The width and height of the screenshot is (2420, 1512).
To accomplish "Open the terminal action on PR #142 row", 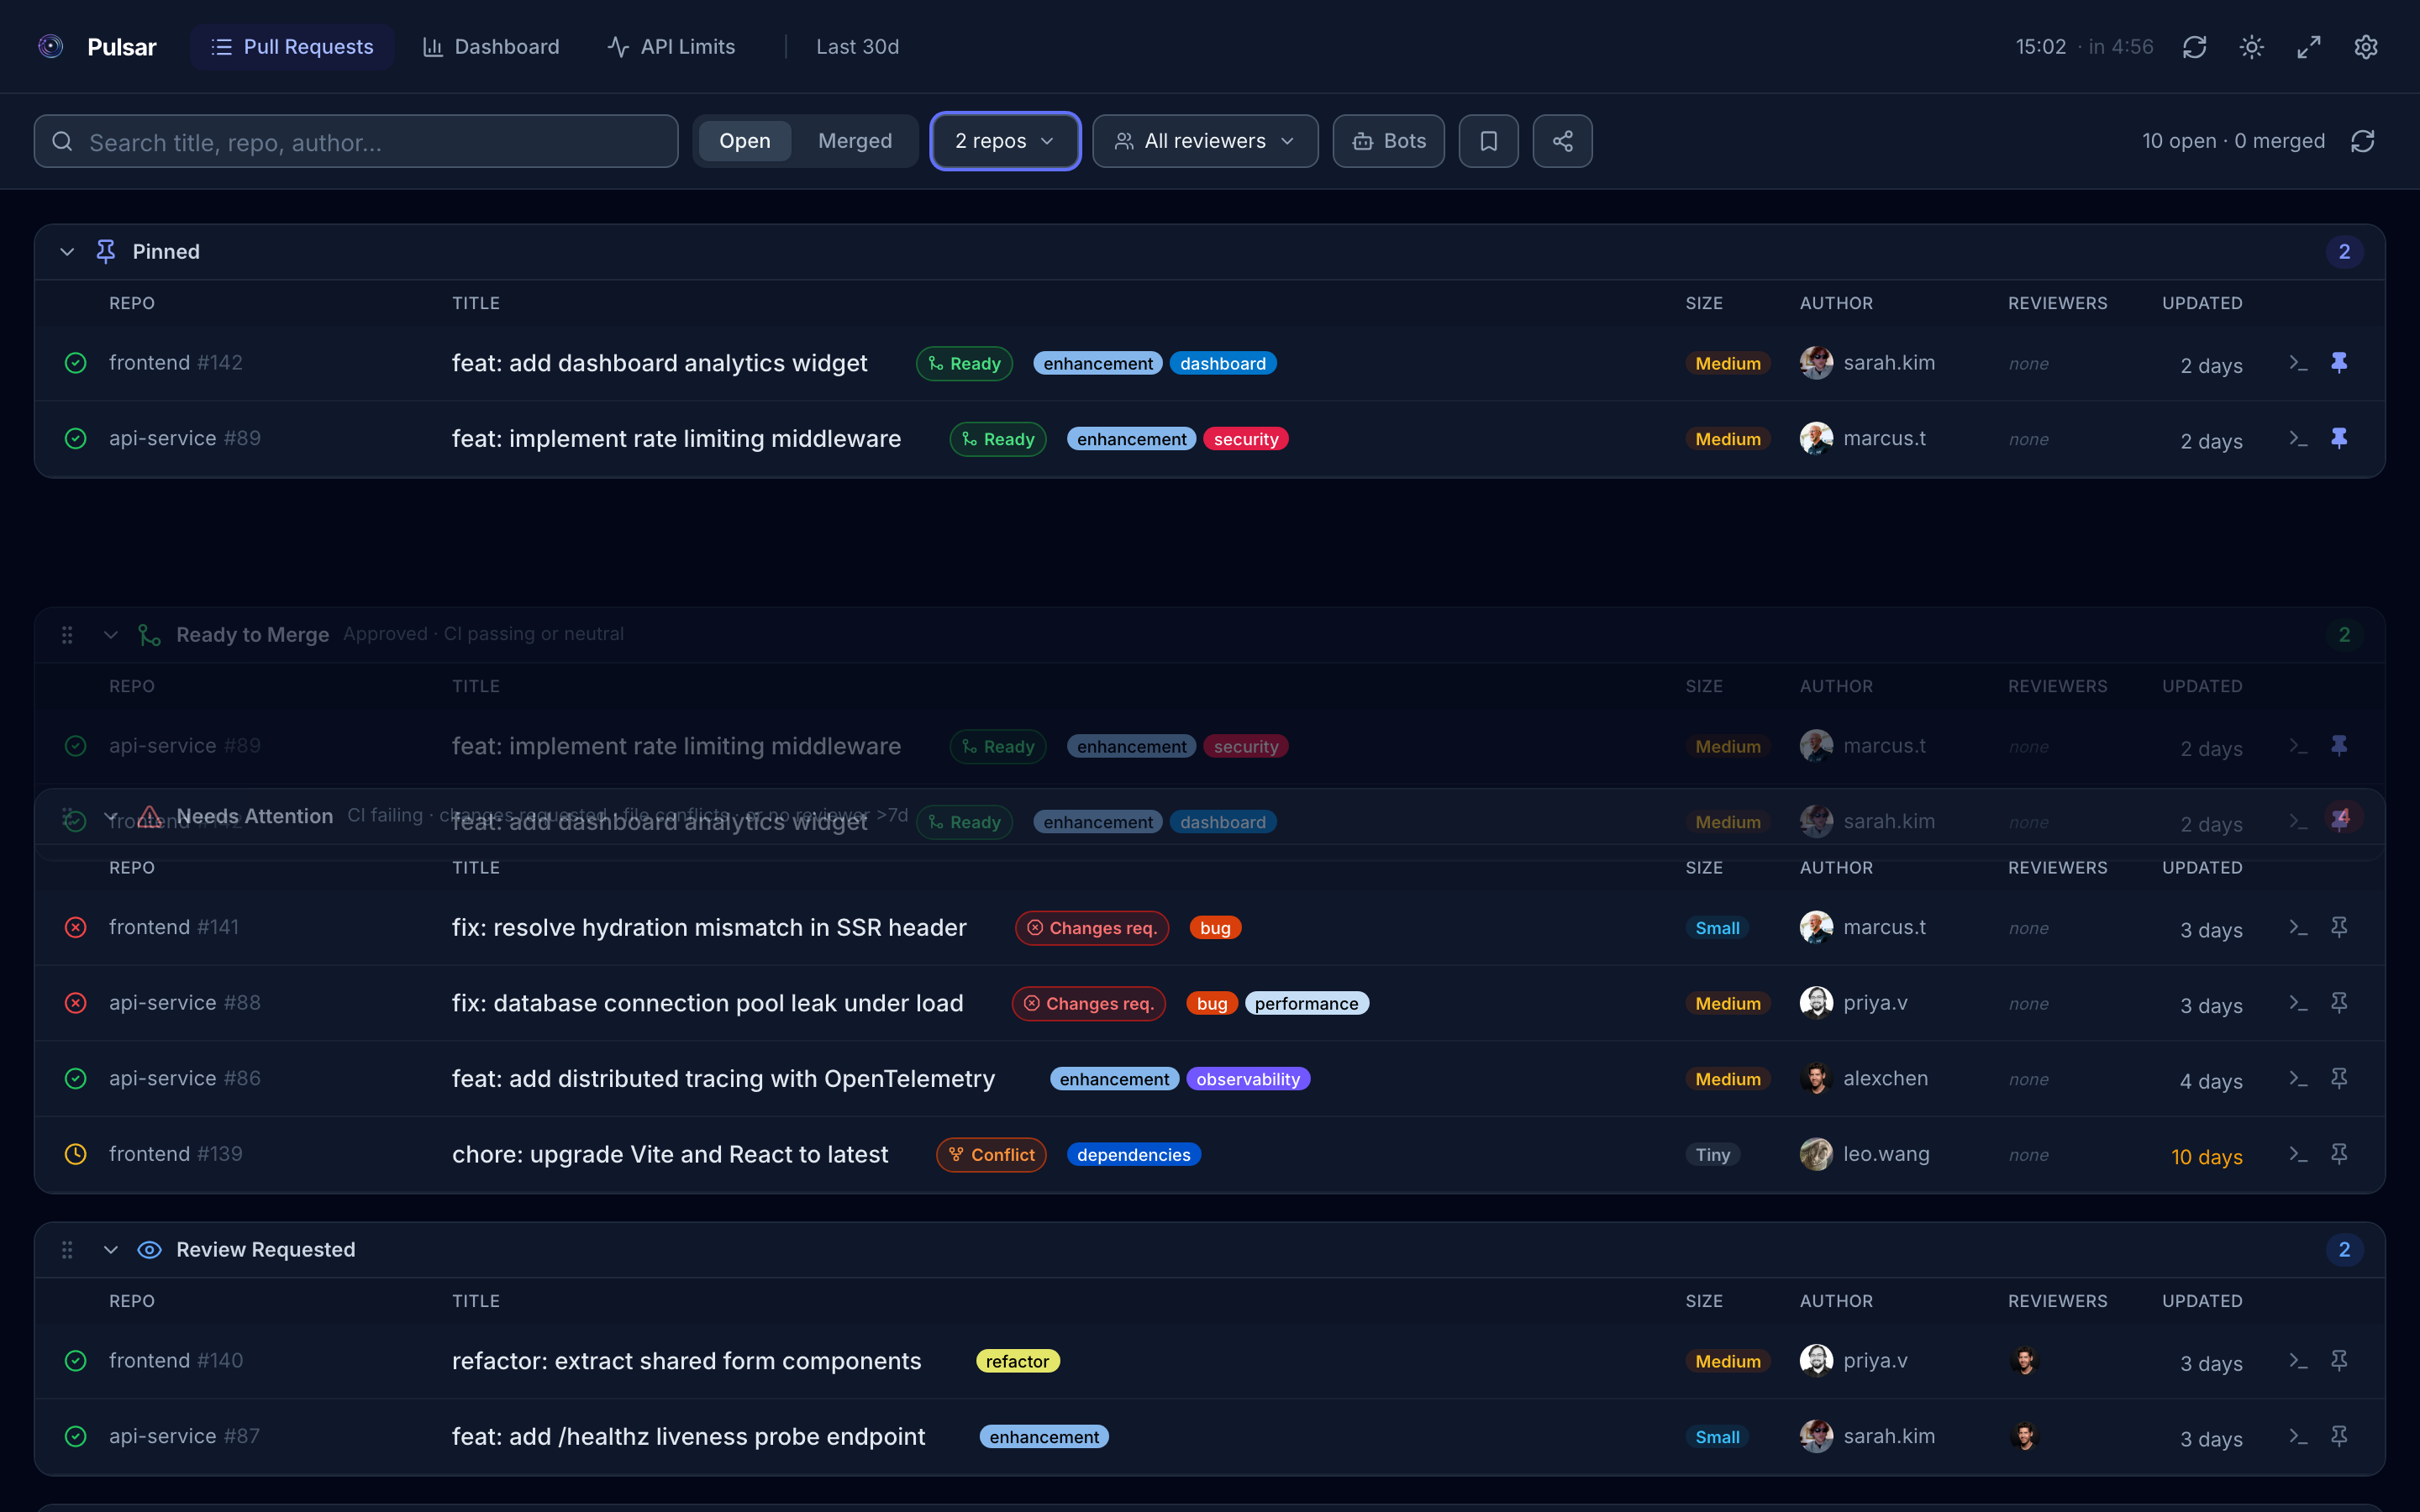I will (x=2298, y=363).
